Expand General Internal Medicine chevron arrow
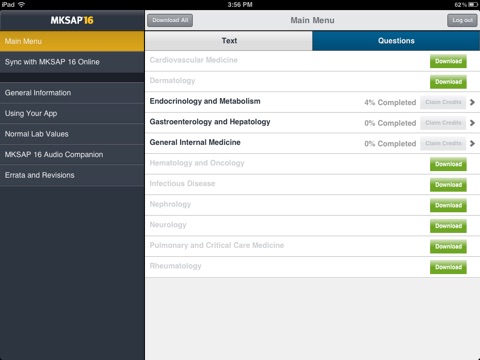Screen dimensions: 480x360 472,144
